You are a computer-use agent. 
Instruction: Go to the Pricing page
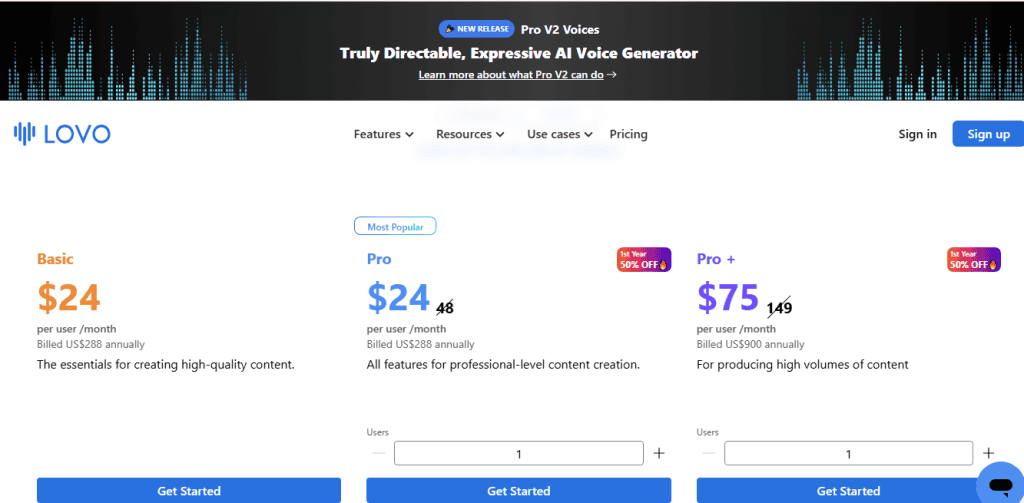tap(628, 134)
